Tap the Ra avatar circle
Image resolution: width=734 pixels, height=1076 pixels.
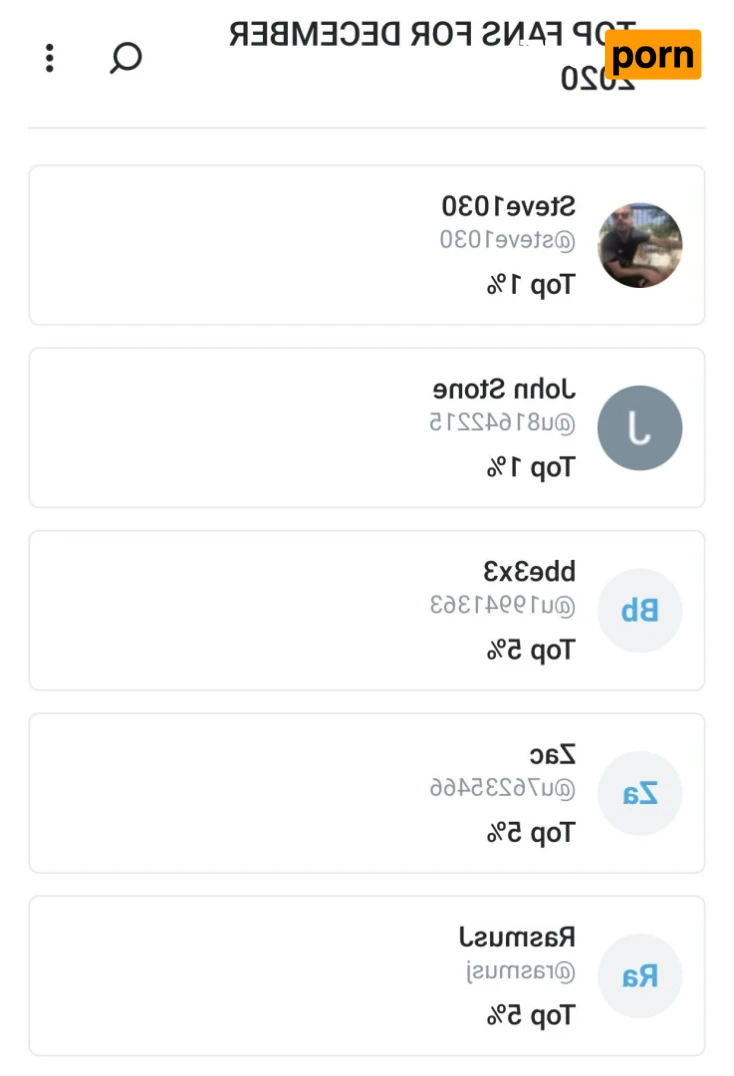[640, 976]
